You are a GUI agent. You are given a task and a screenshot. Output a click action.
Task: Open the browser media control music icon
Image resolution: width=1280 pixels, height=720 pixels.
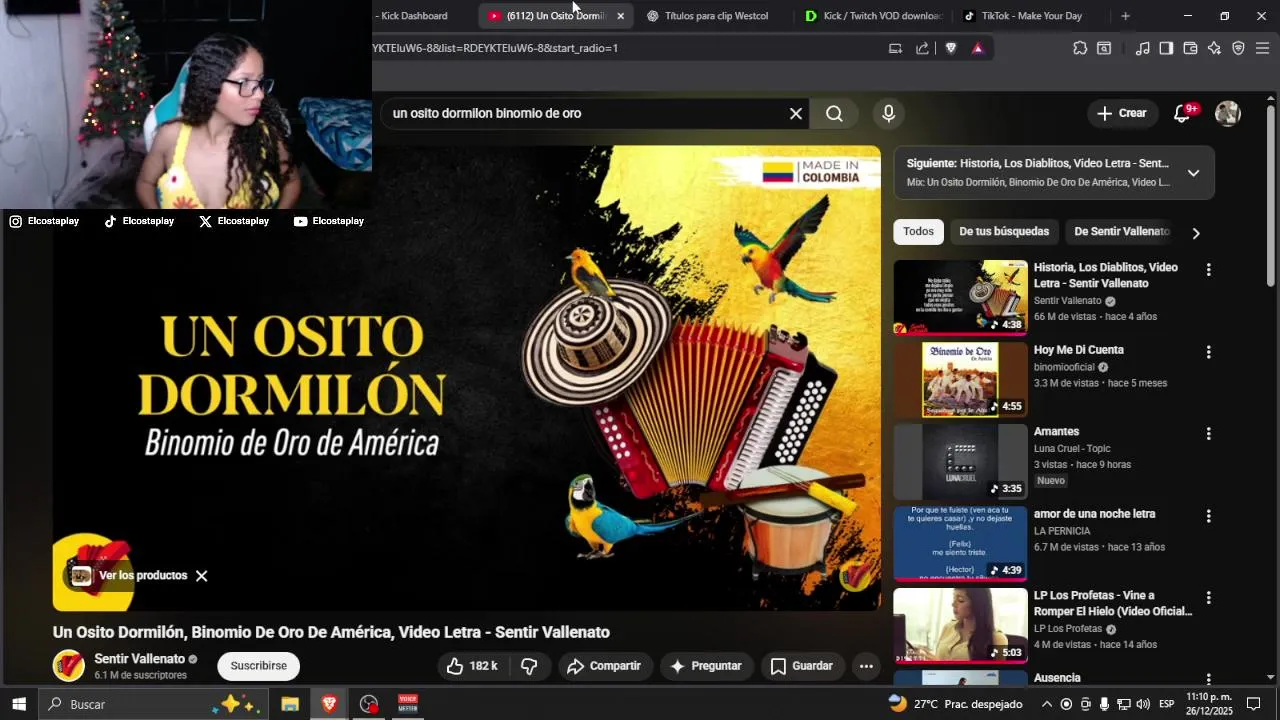pos(1142,48)
